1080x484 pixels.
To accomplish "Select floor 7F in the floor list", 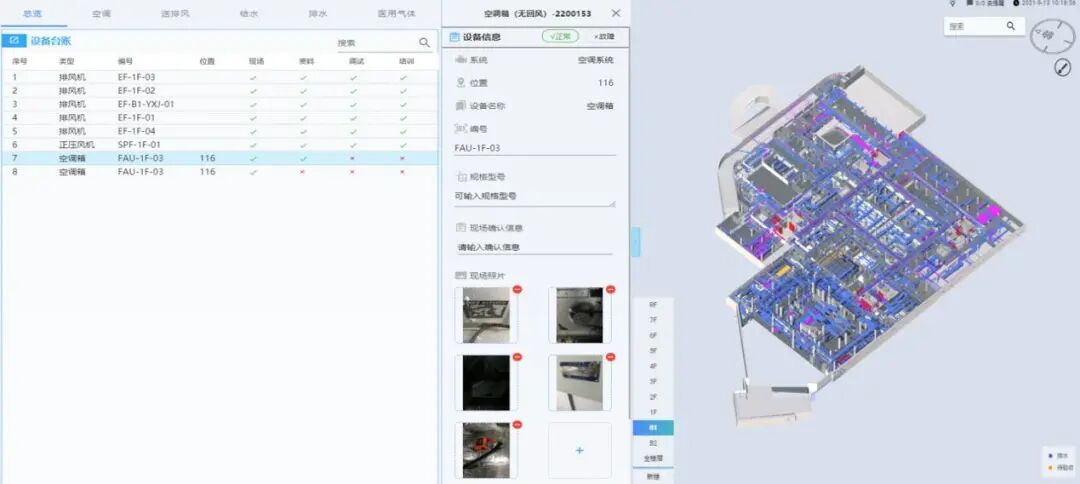I will point(653,320).
